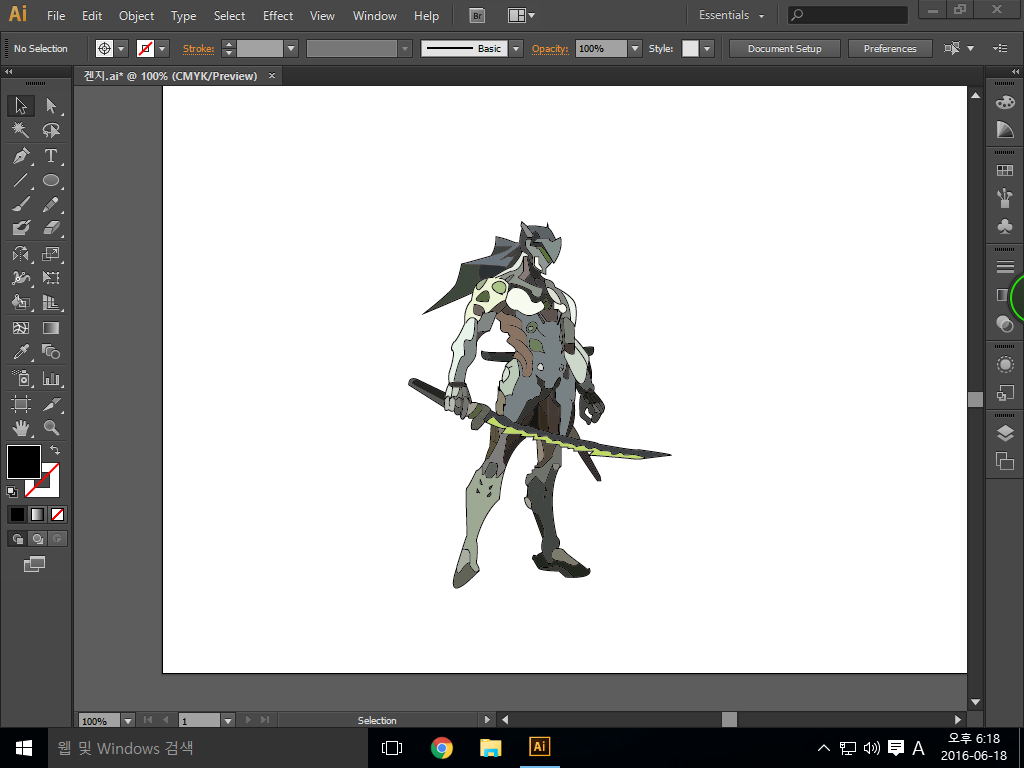
Task: Swap fill and stroke colors arrow
Action: [x=55, y=450]
